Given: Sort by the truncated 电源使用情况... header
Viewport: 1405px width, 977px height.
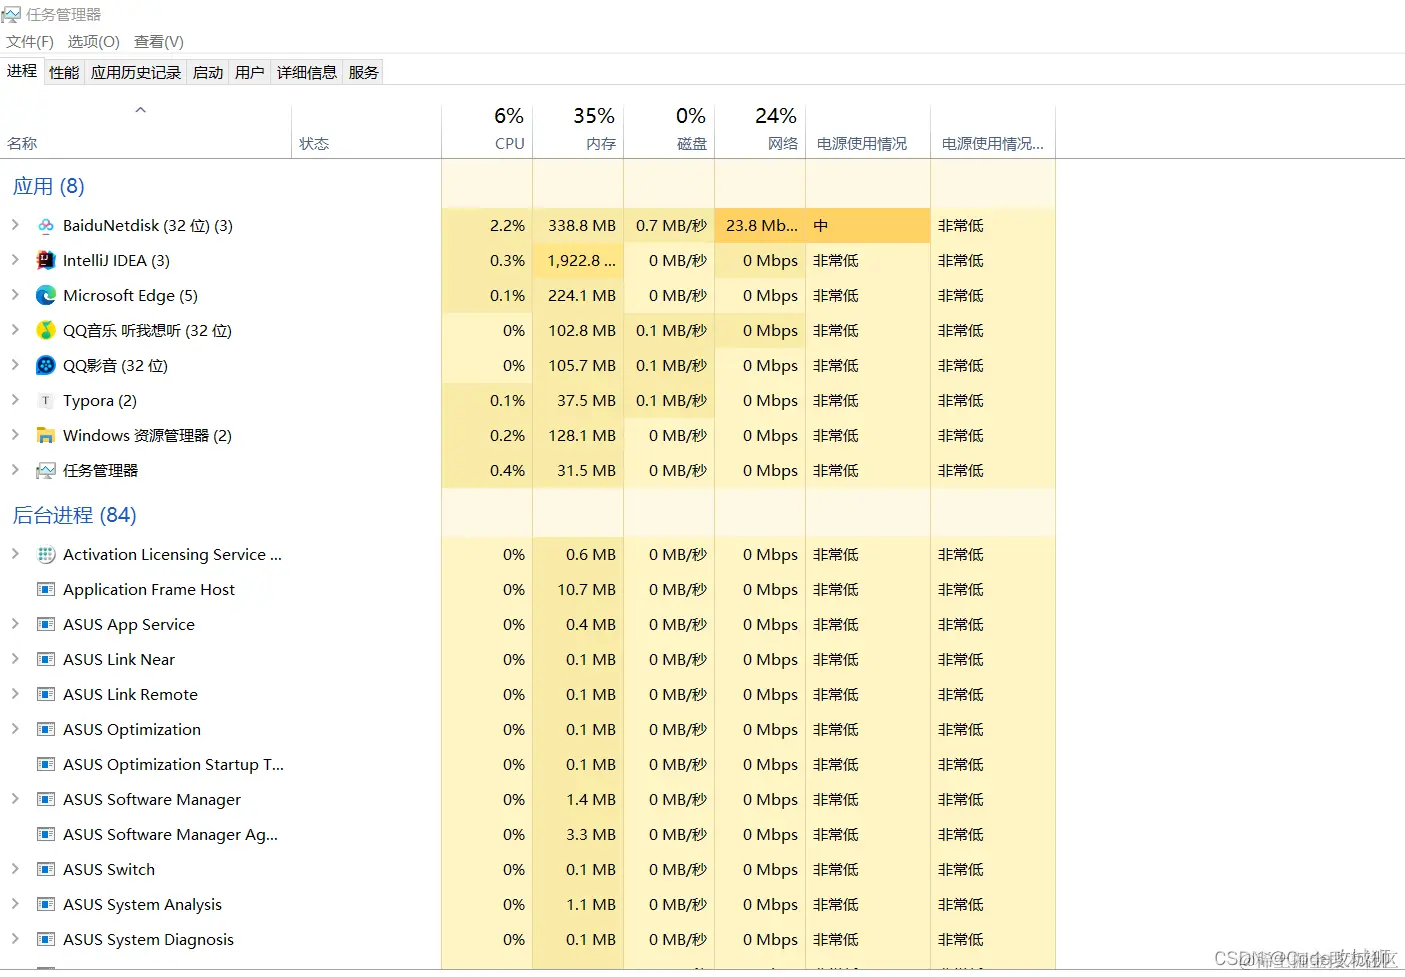Looking at the screenshot, I should 993,131.
